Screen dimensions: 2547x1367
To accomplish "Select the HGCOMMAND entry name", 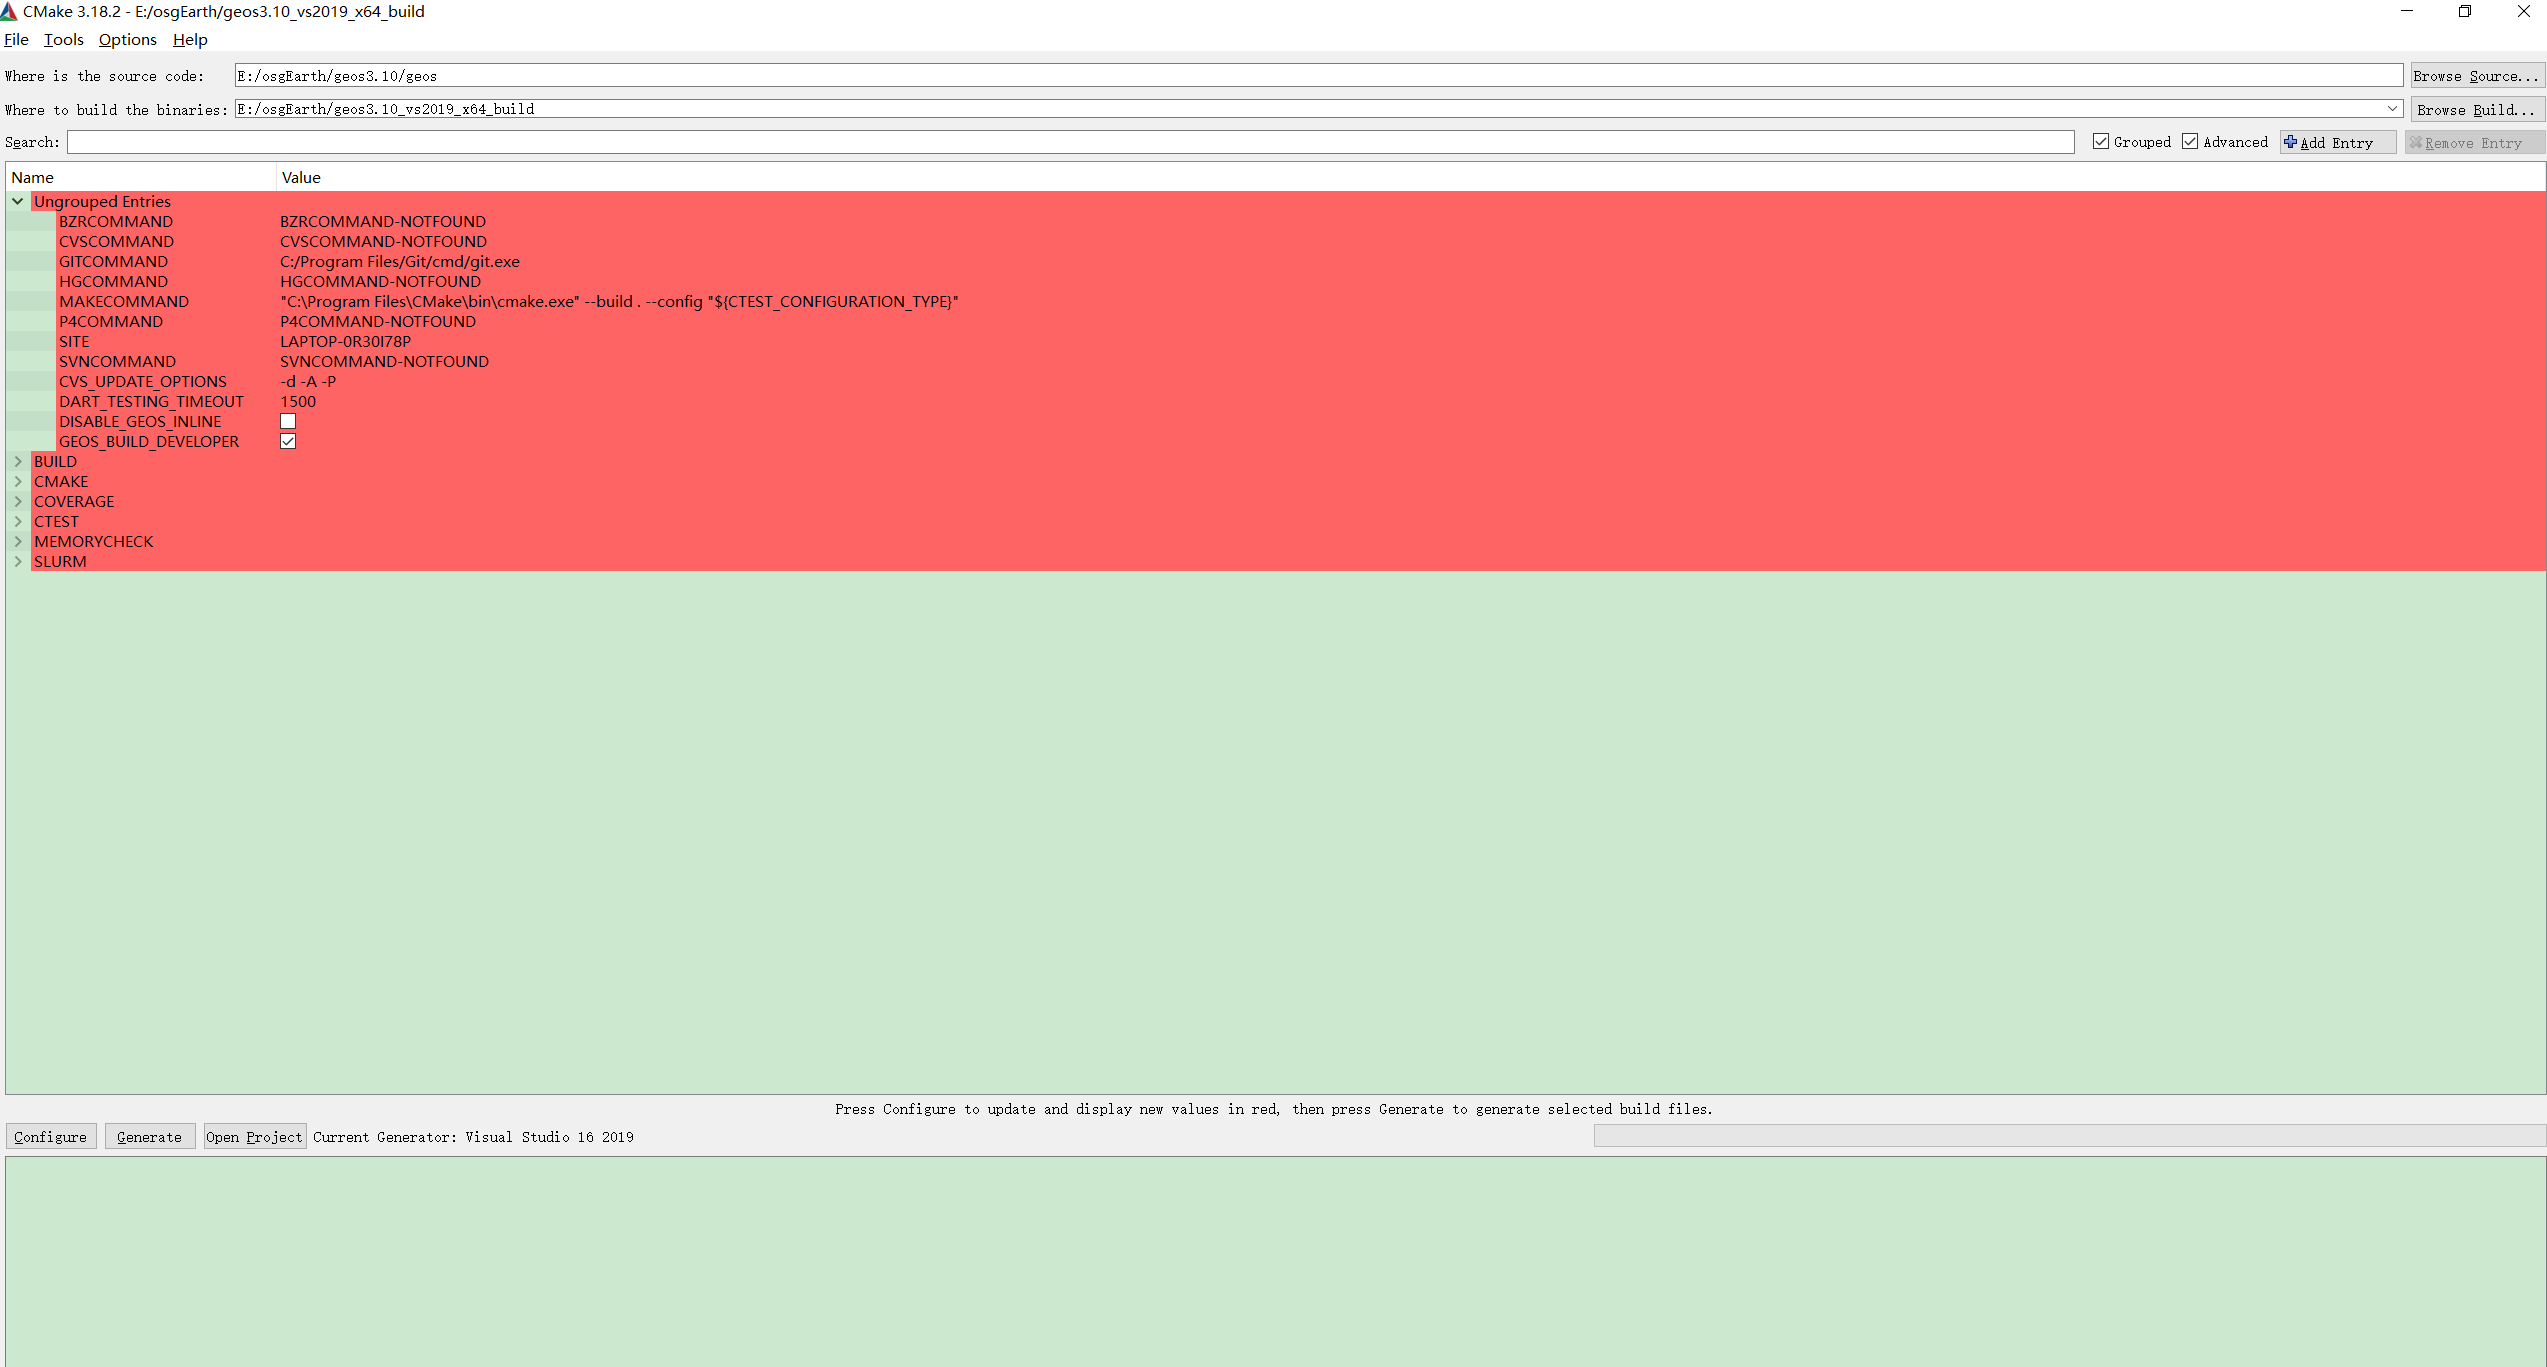I will click(113, 281).
